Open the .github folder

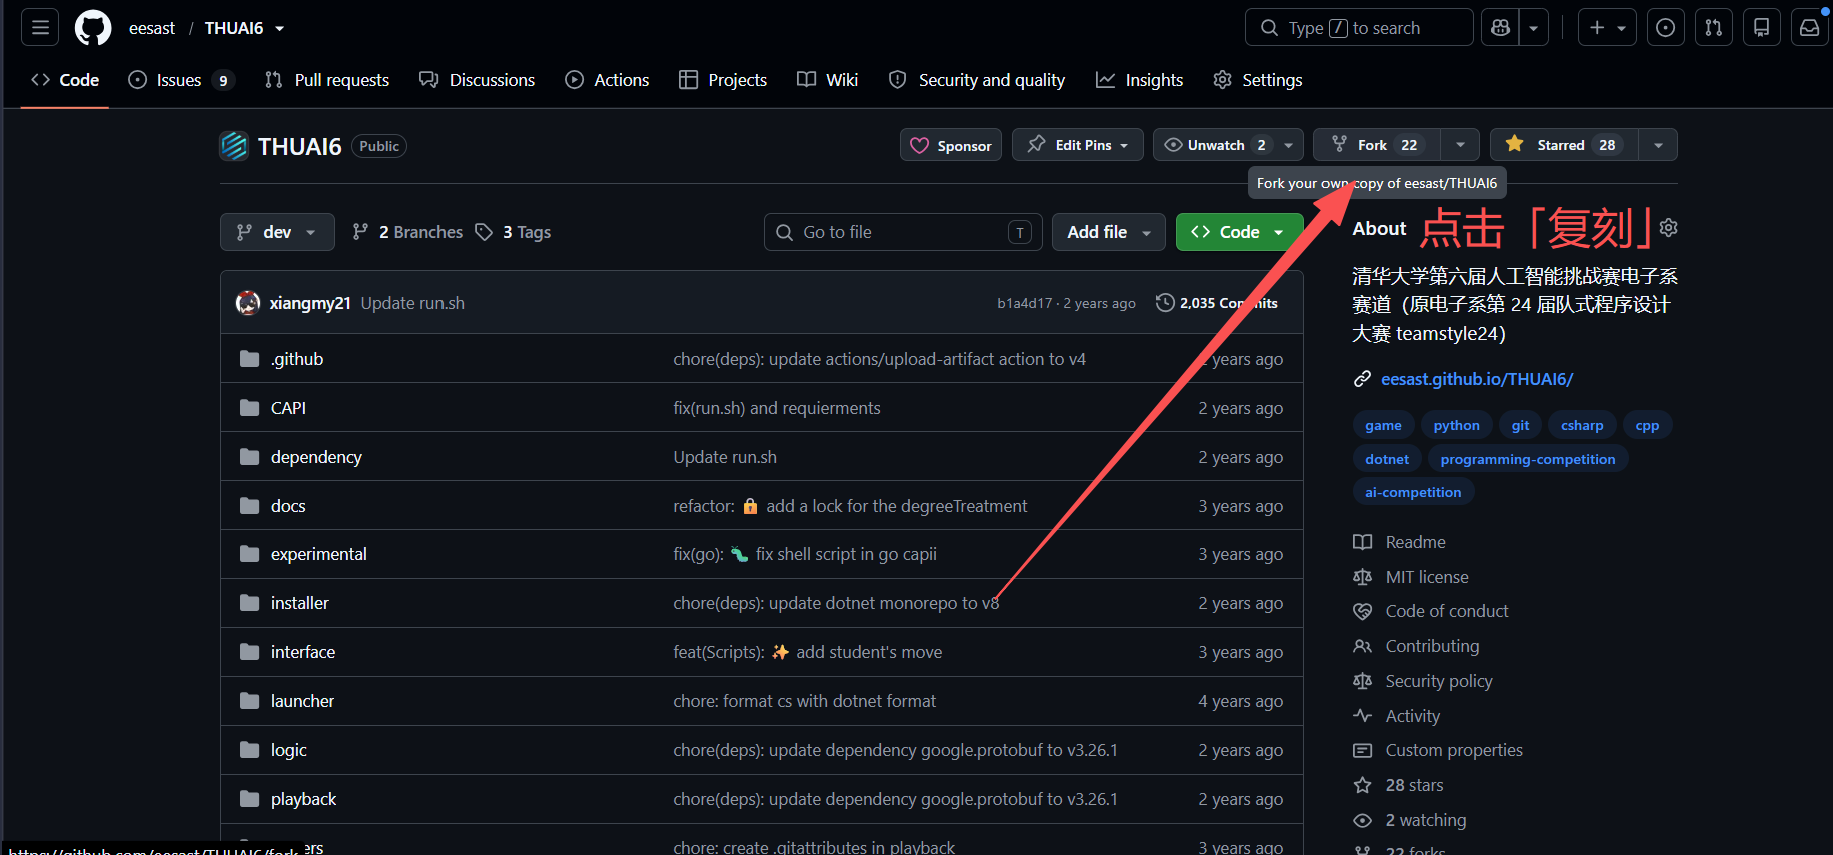(x=297, y=359)
